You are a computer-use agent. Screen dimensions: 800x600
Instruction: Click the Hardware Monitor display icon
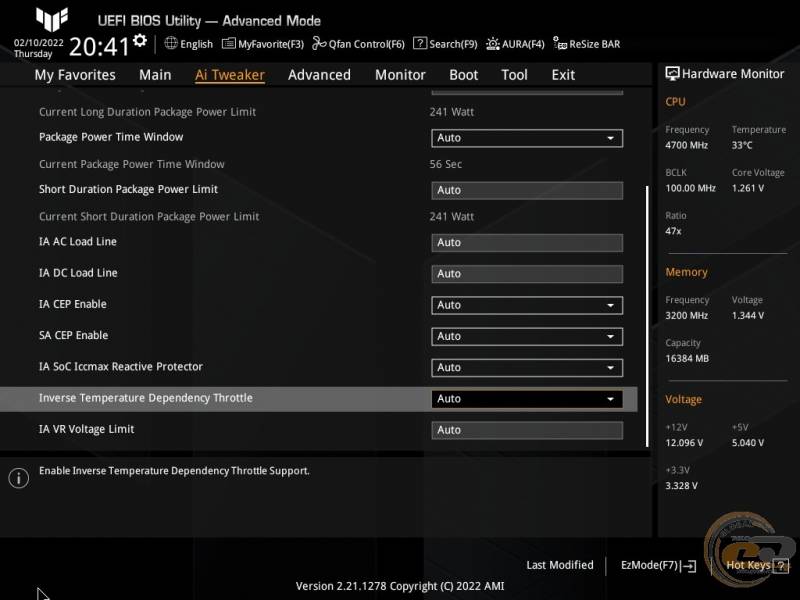pos(672,74)
